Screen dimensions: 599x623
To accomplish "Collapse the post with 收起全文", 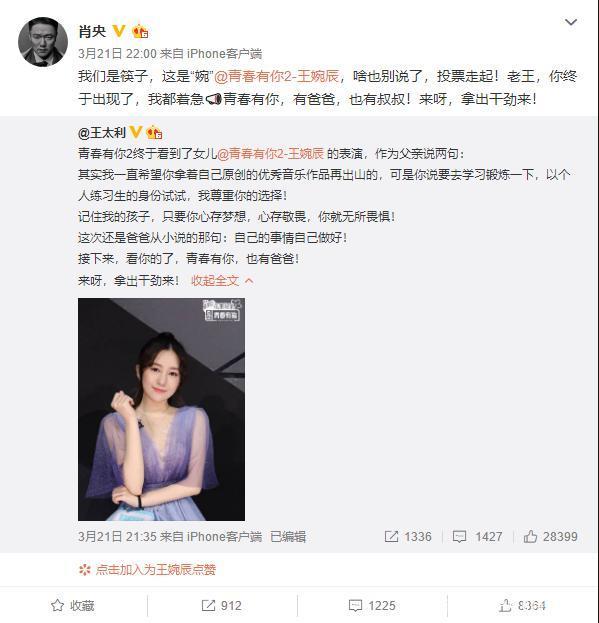I will pyautogui.click(x=222, y=281).
